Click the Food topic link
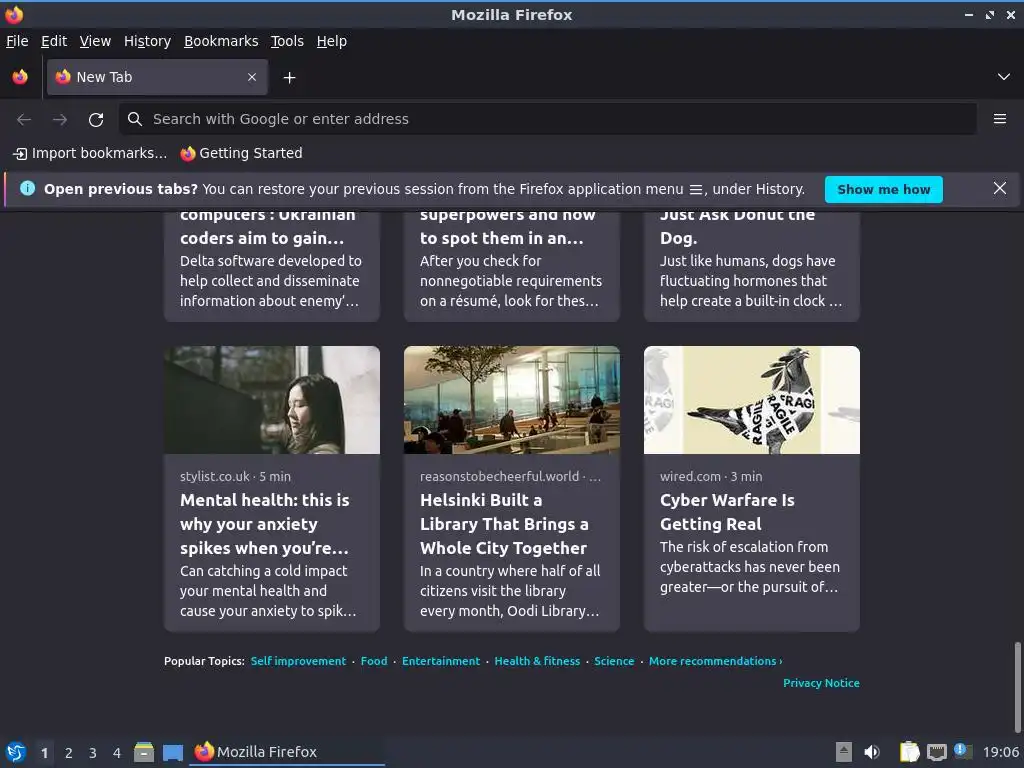The width and height of the screenshot is (1024, 768). (374, 661)
